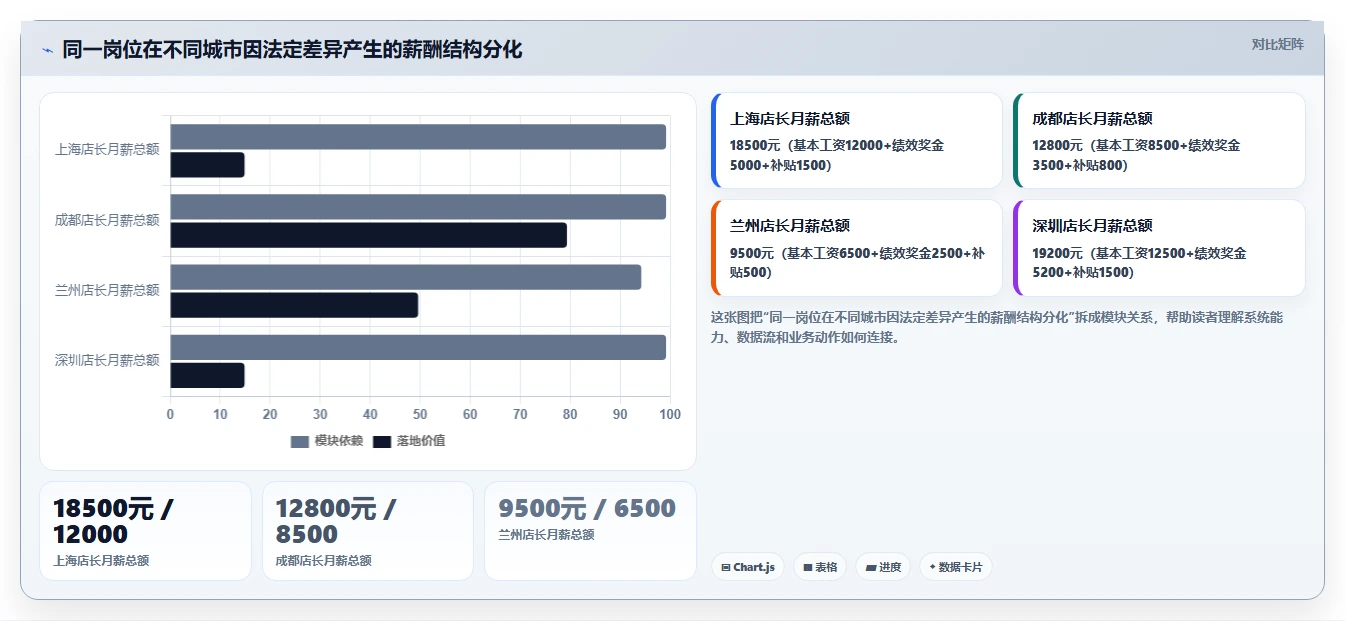Viewport: 1345px width, 621px height.
Task: Click 上海店长月薪总额 caption under 18500元 stat
Action: point(101,561)
